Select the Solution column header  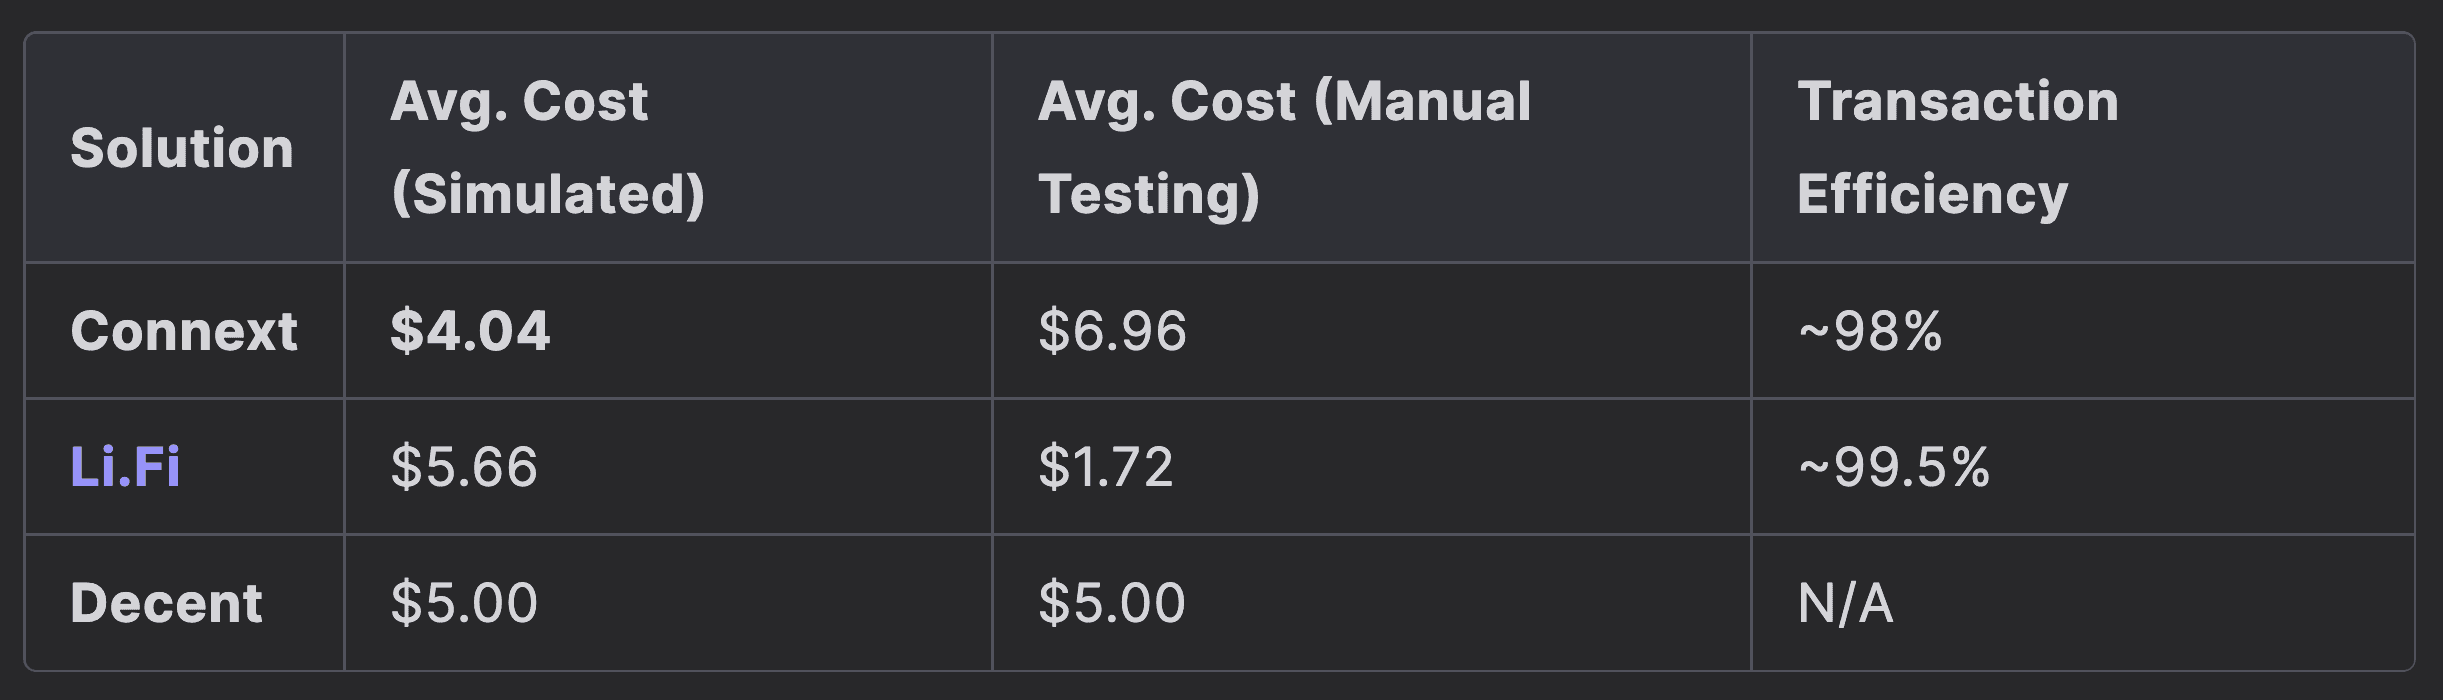click(182, 148)
